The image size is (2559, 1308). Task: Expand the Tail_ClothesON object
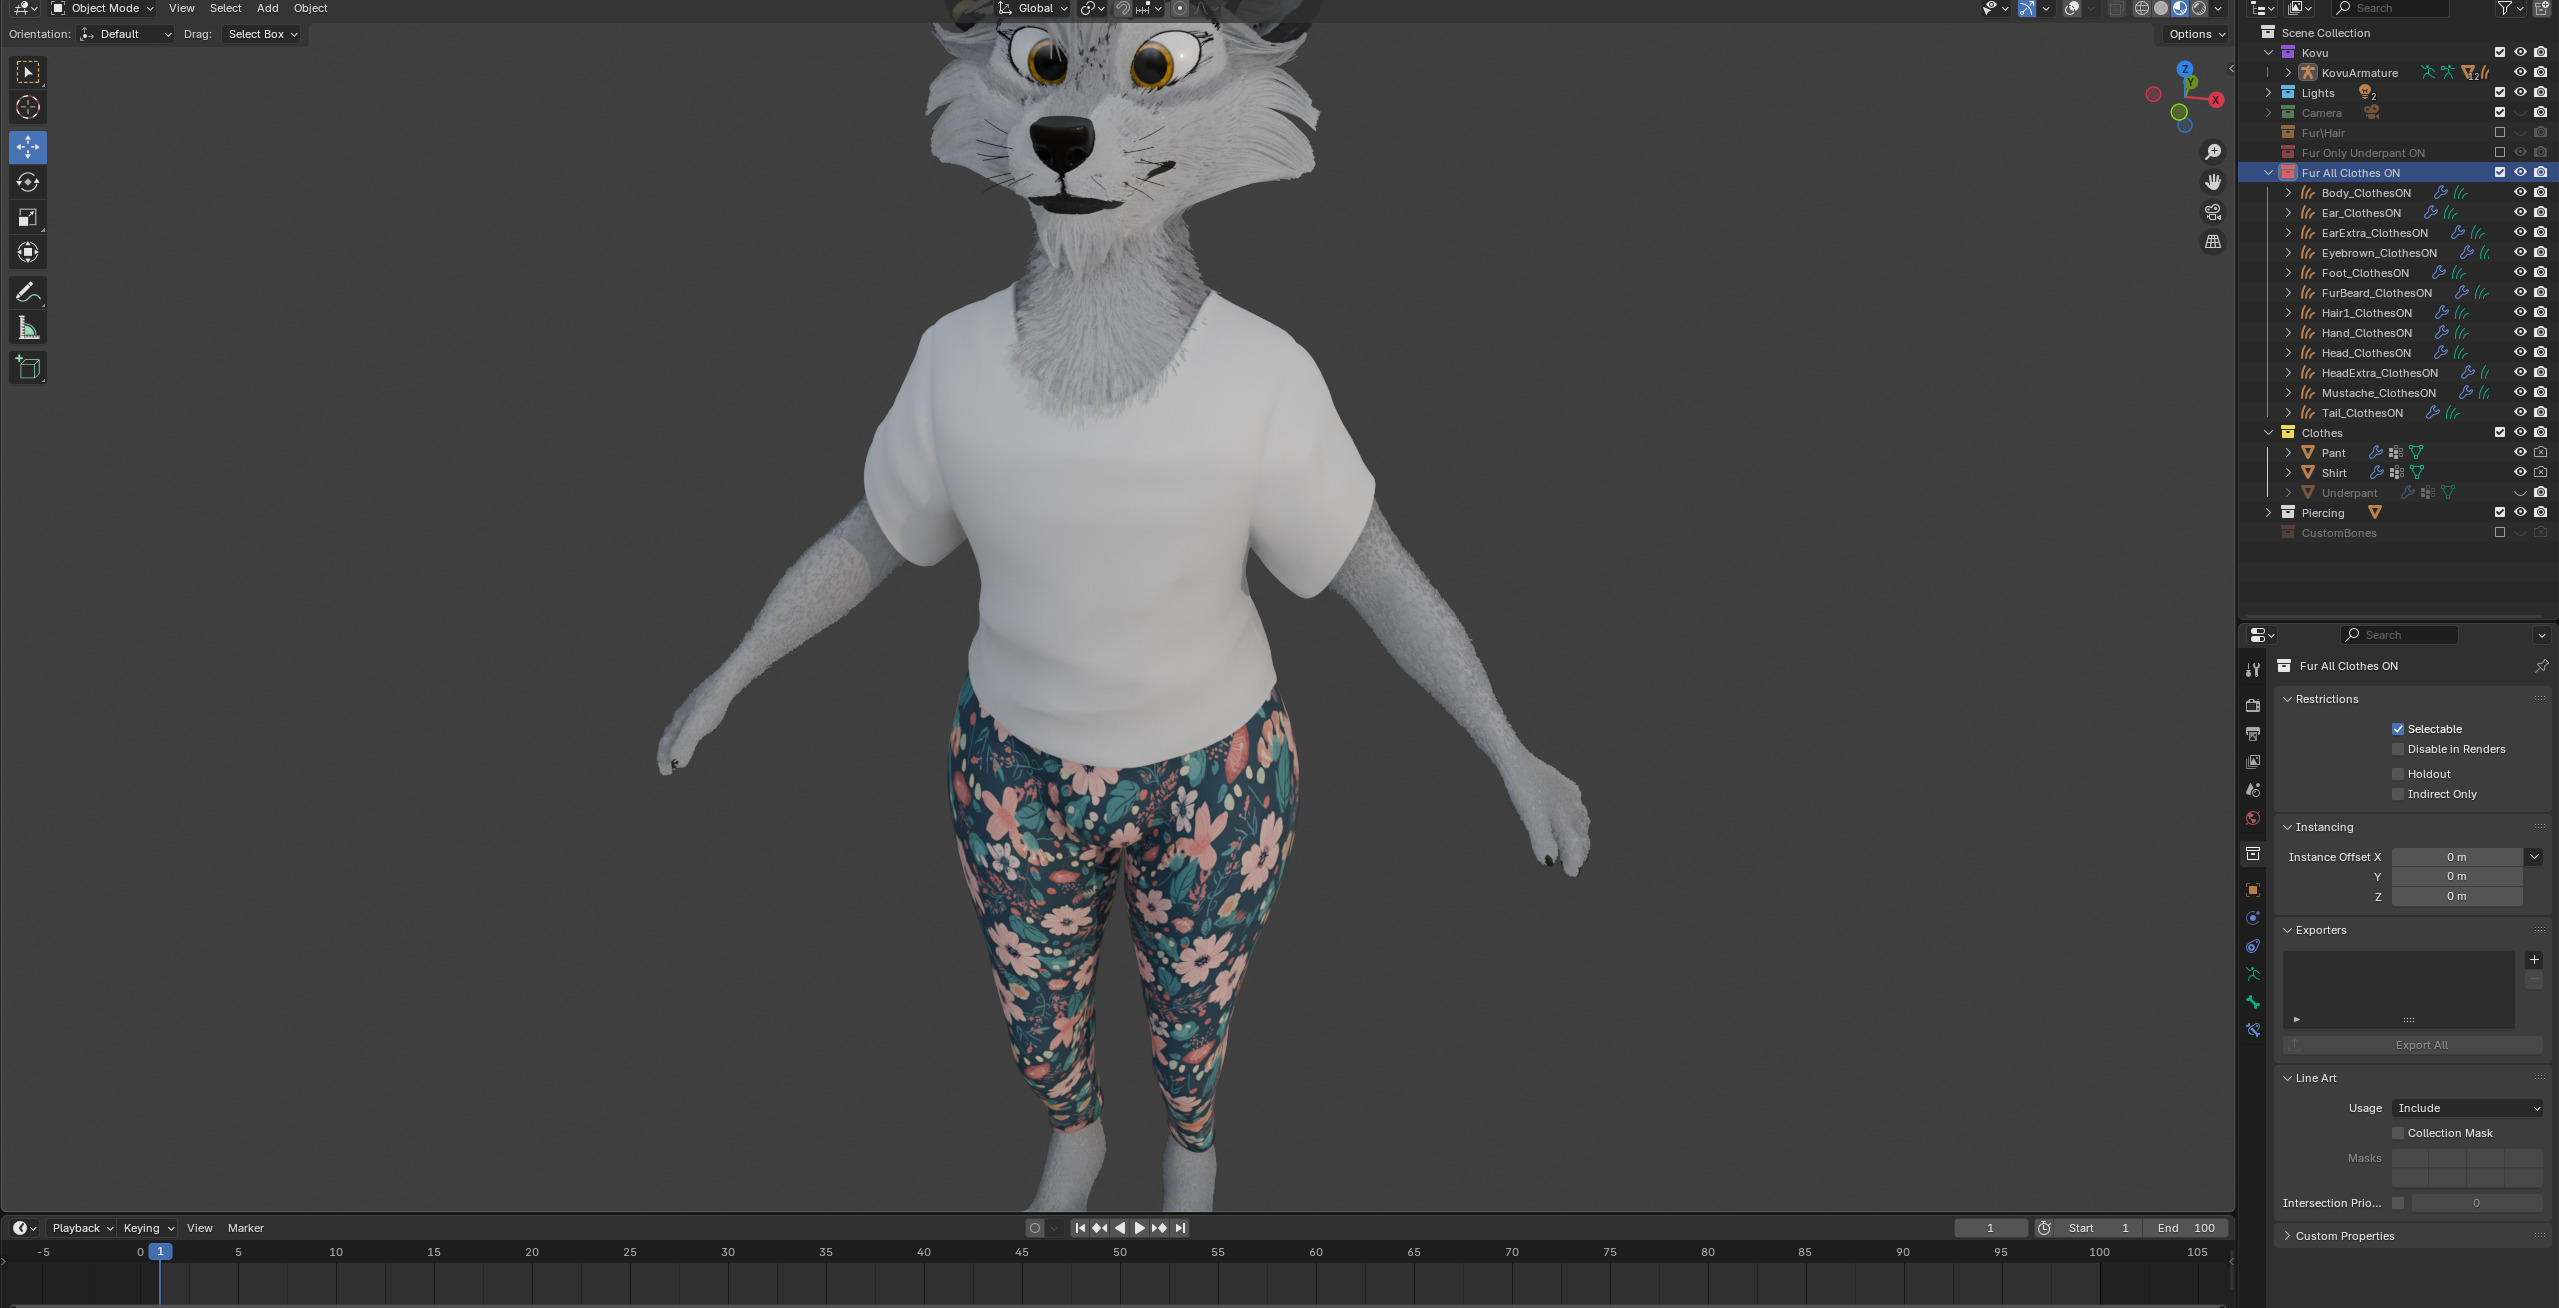coord(2289,412)
